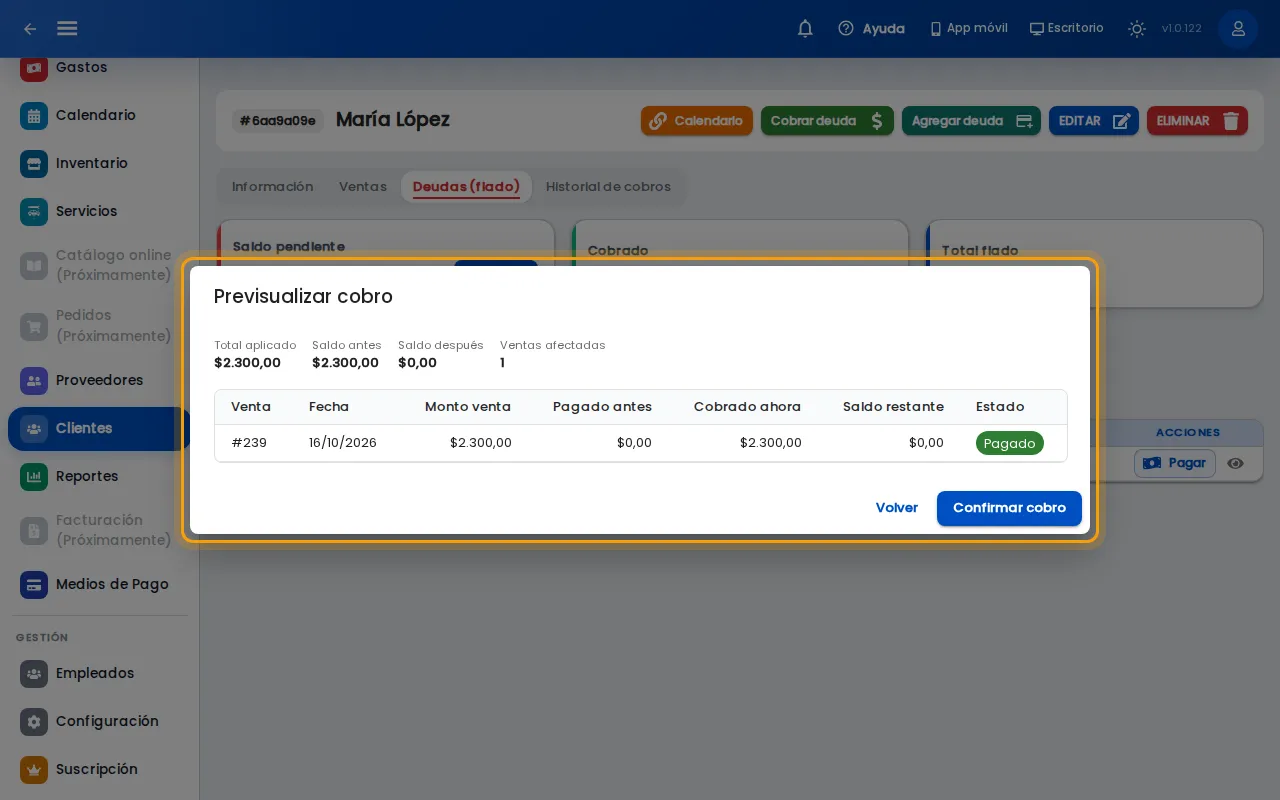Click the Previsualizar cobro dialog title
Viewport: 1280px width, 800px height.
coord(303,296)
